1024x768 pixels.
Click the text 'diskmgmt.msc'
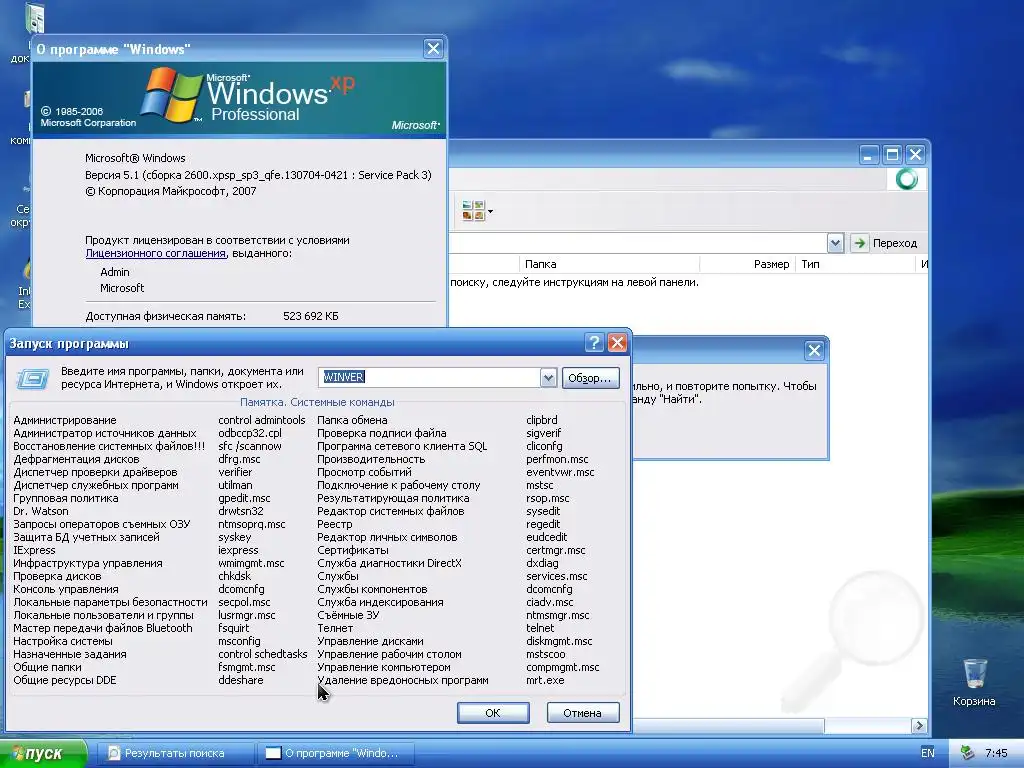click(559, 641)
